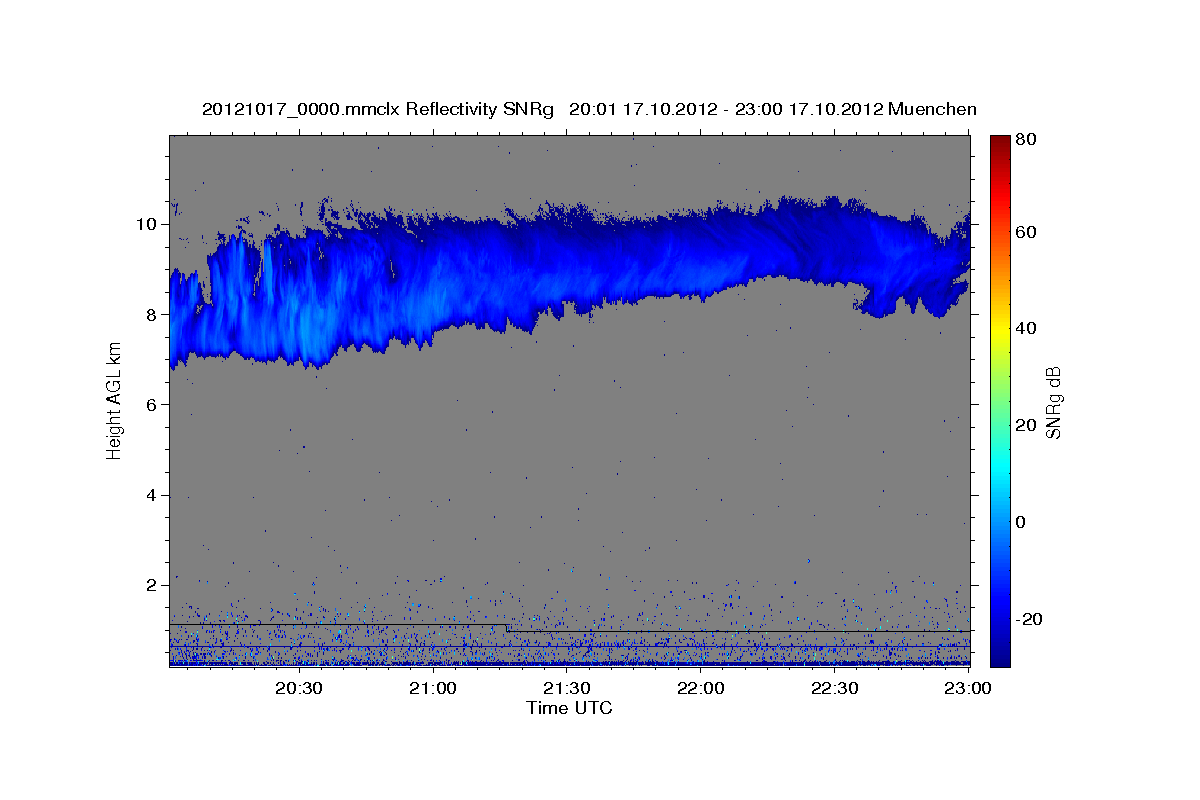Click the colorbar '80' value label
The width and height of the screenshot is (1200, 800).
1026,140
